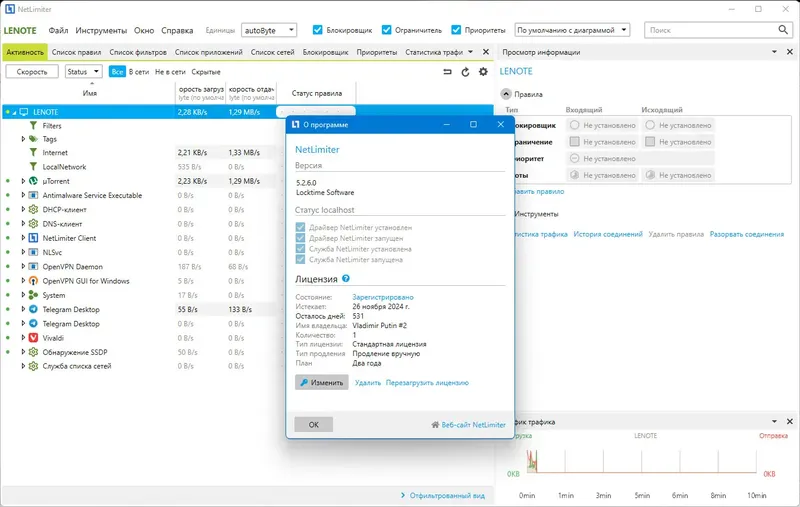Click the Tags icon in the tree
Viewport: 800px width, 507px height.
33,139
